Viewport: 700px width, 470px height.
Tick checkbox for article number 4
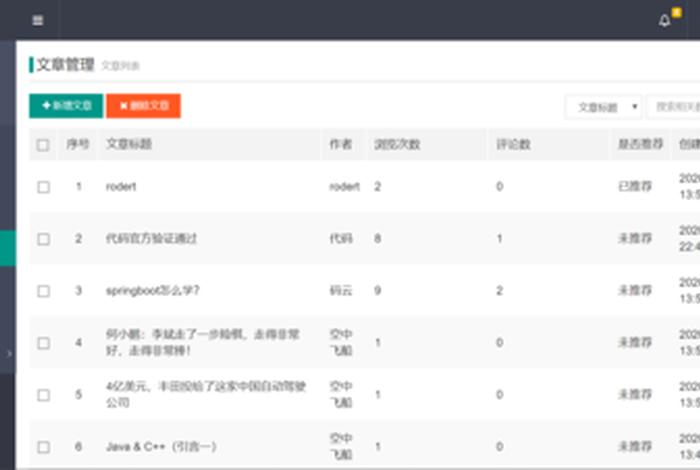[x=43, y=343]
